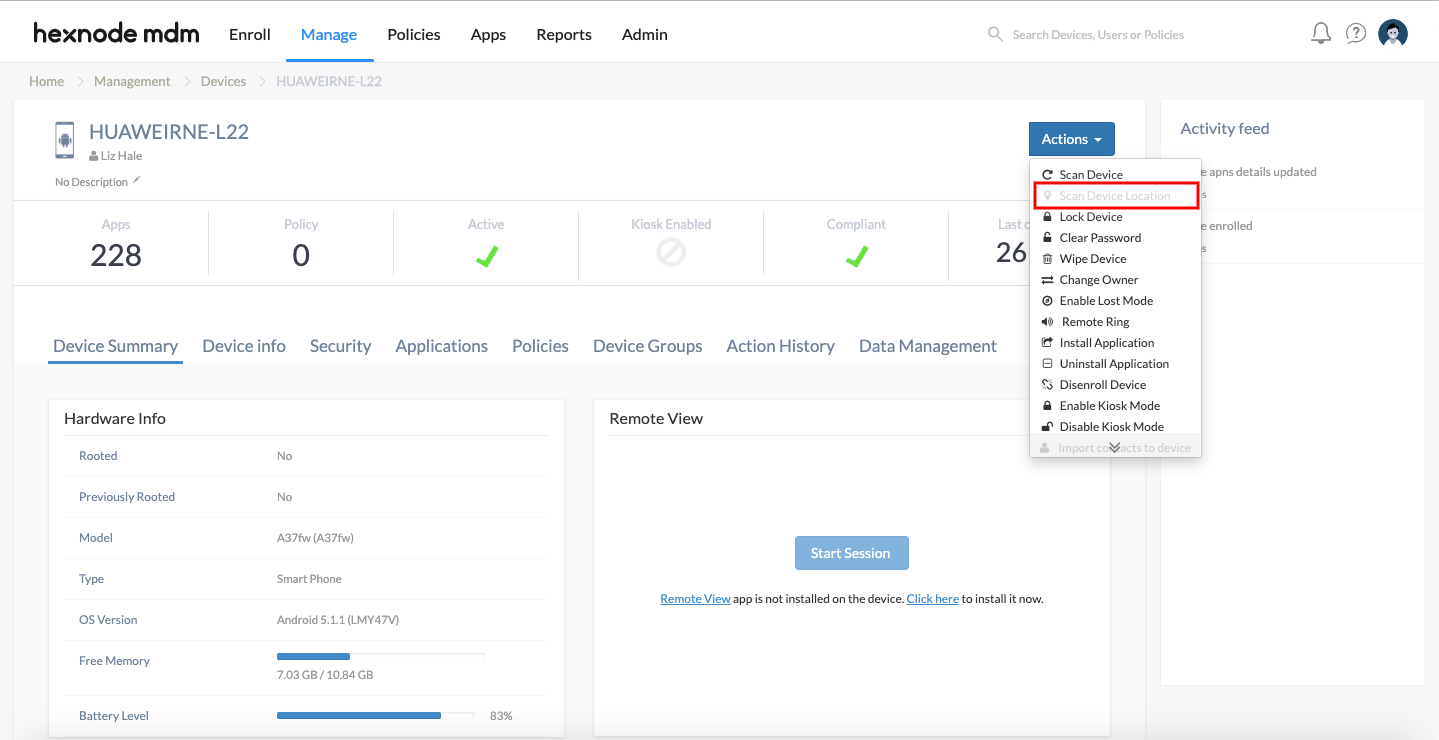Click here link to install Remote View app

(x=932, y=598)
